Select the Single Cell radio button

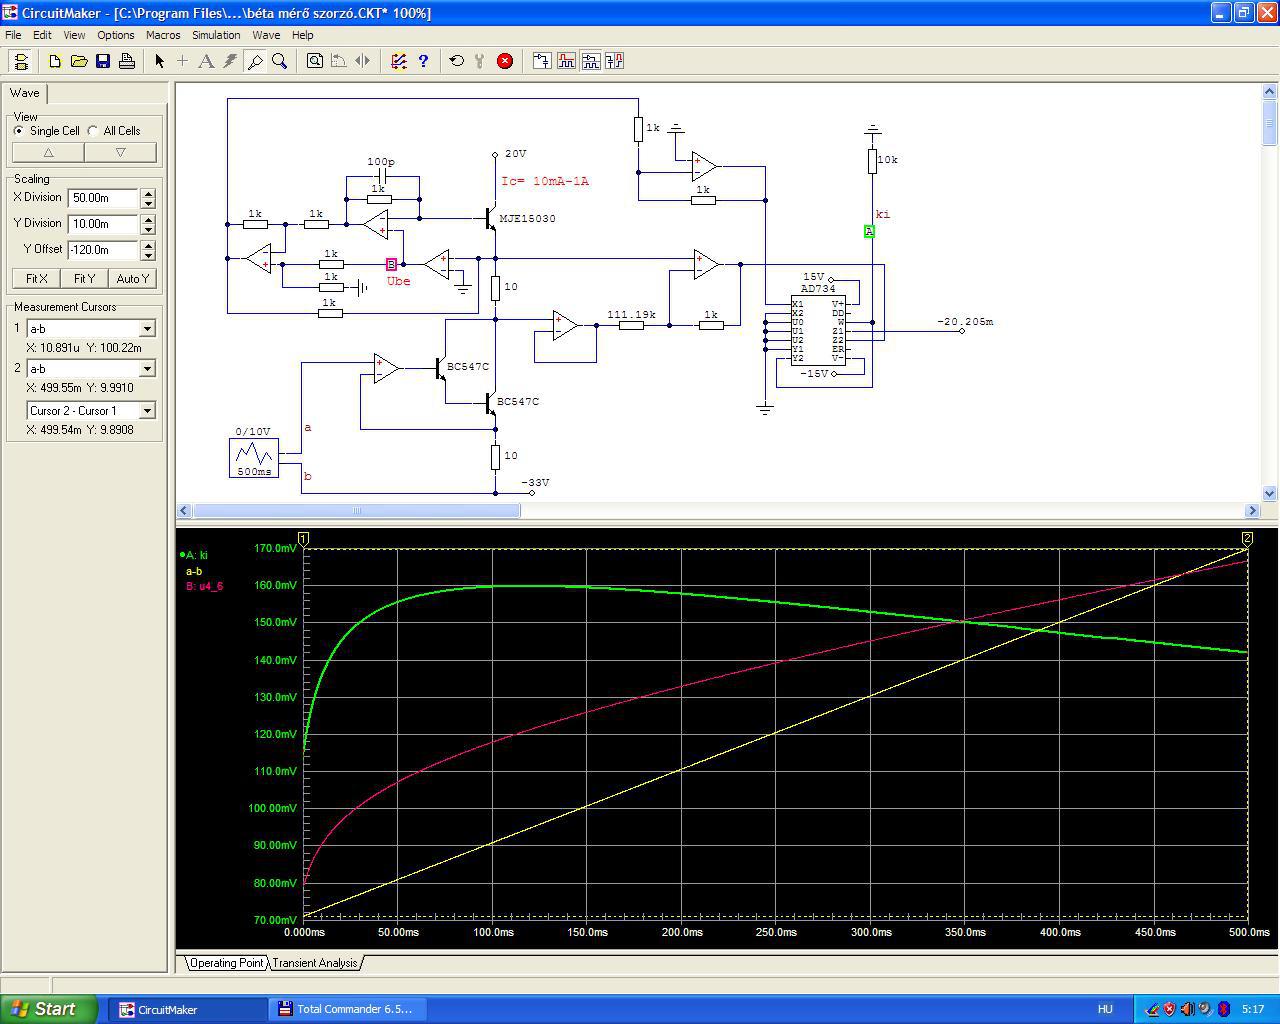[x=19, y=131]
